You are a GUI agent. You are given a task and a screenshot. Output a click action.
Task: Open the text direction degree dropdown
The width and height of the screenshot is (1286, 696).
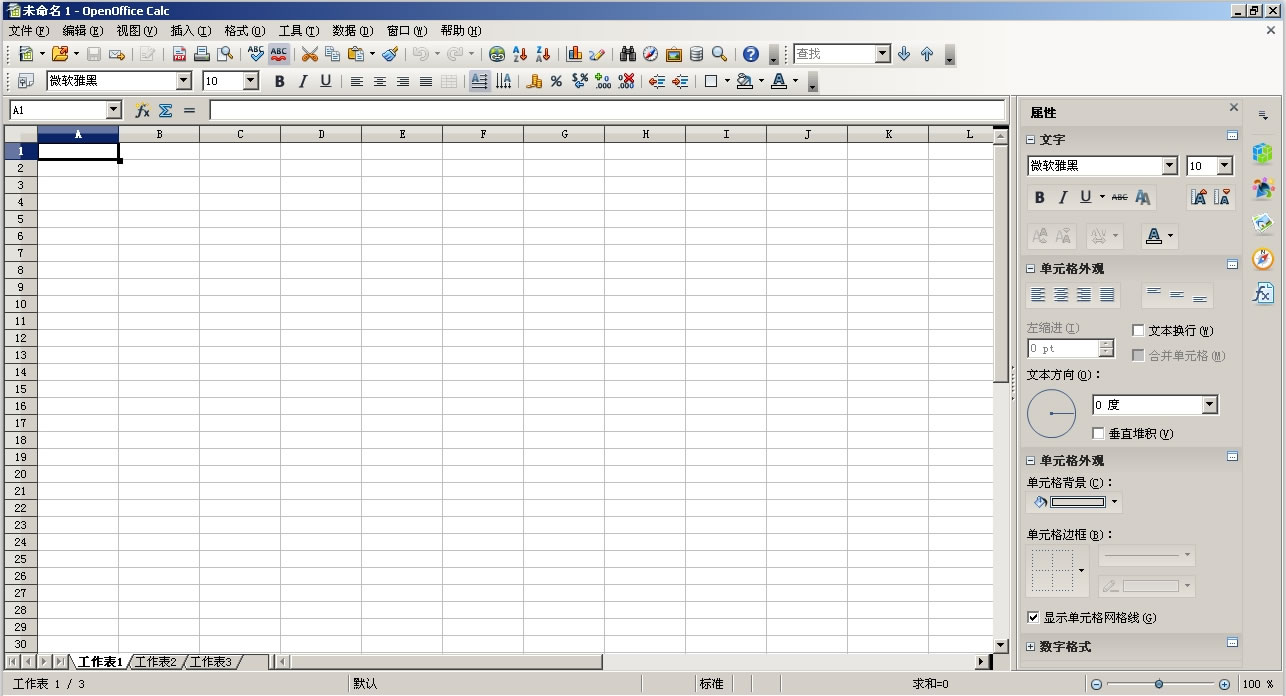pos(1209,405)
